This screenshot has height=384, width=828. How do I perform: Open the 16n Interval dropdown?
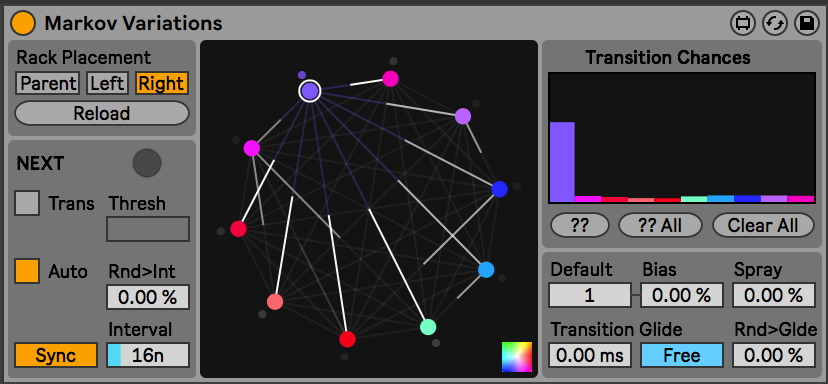(148, 355)
